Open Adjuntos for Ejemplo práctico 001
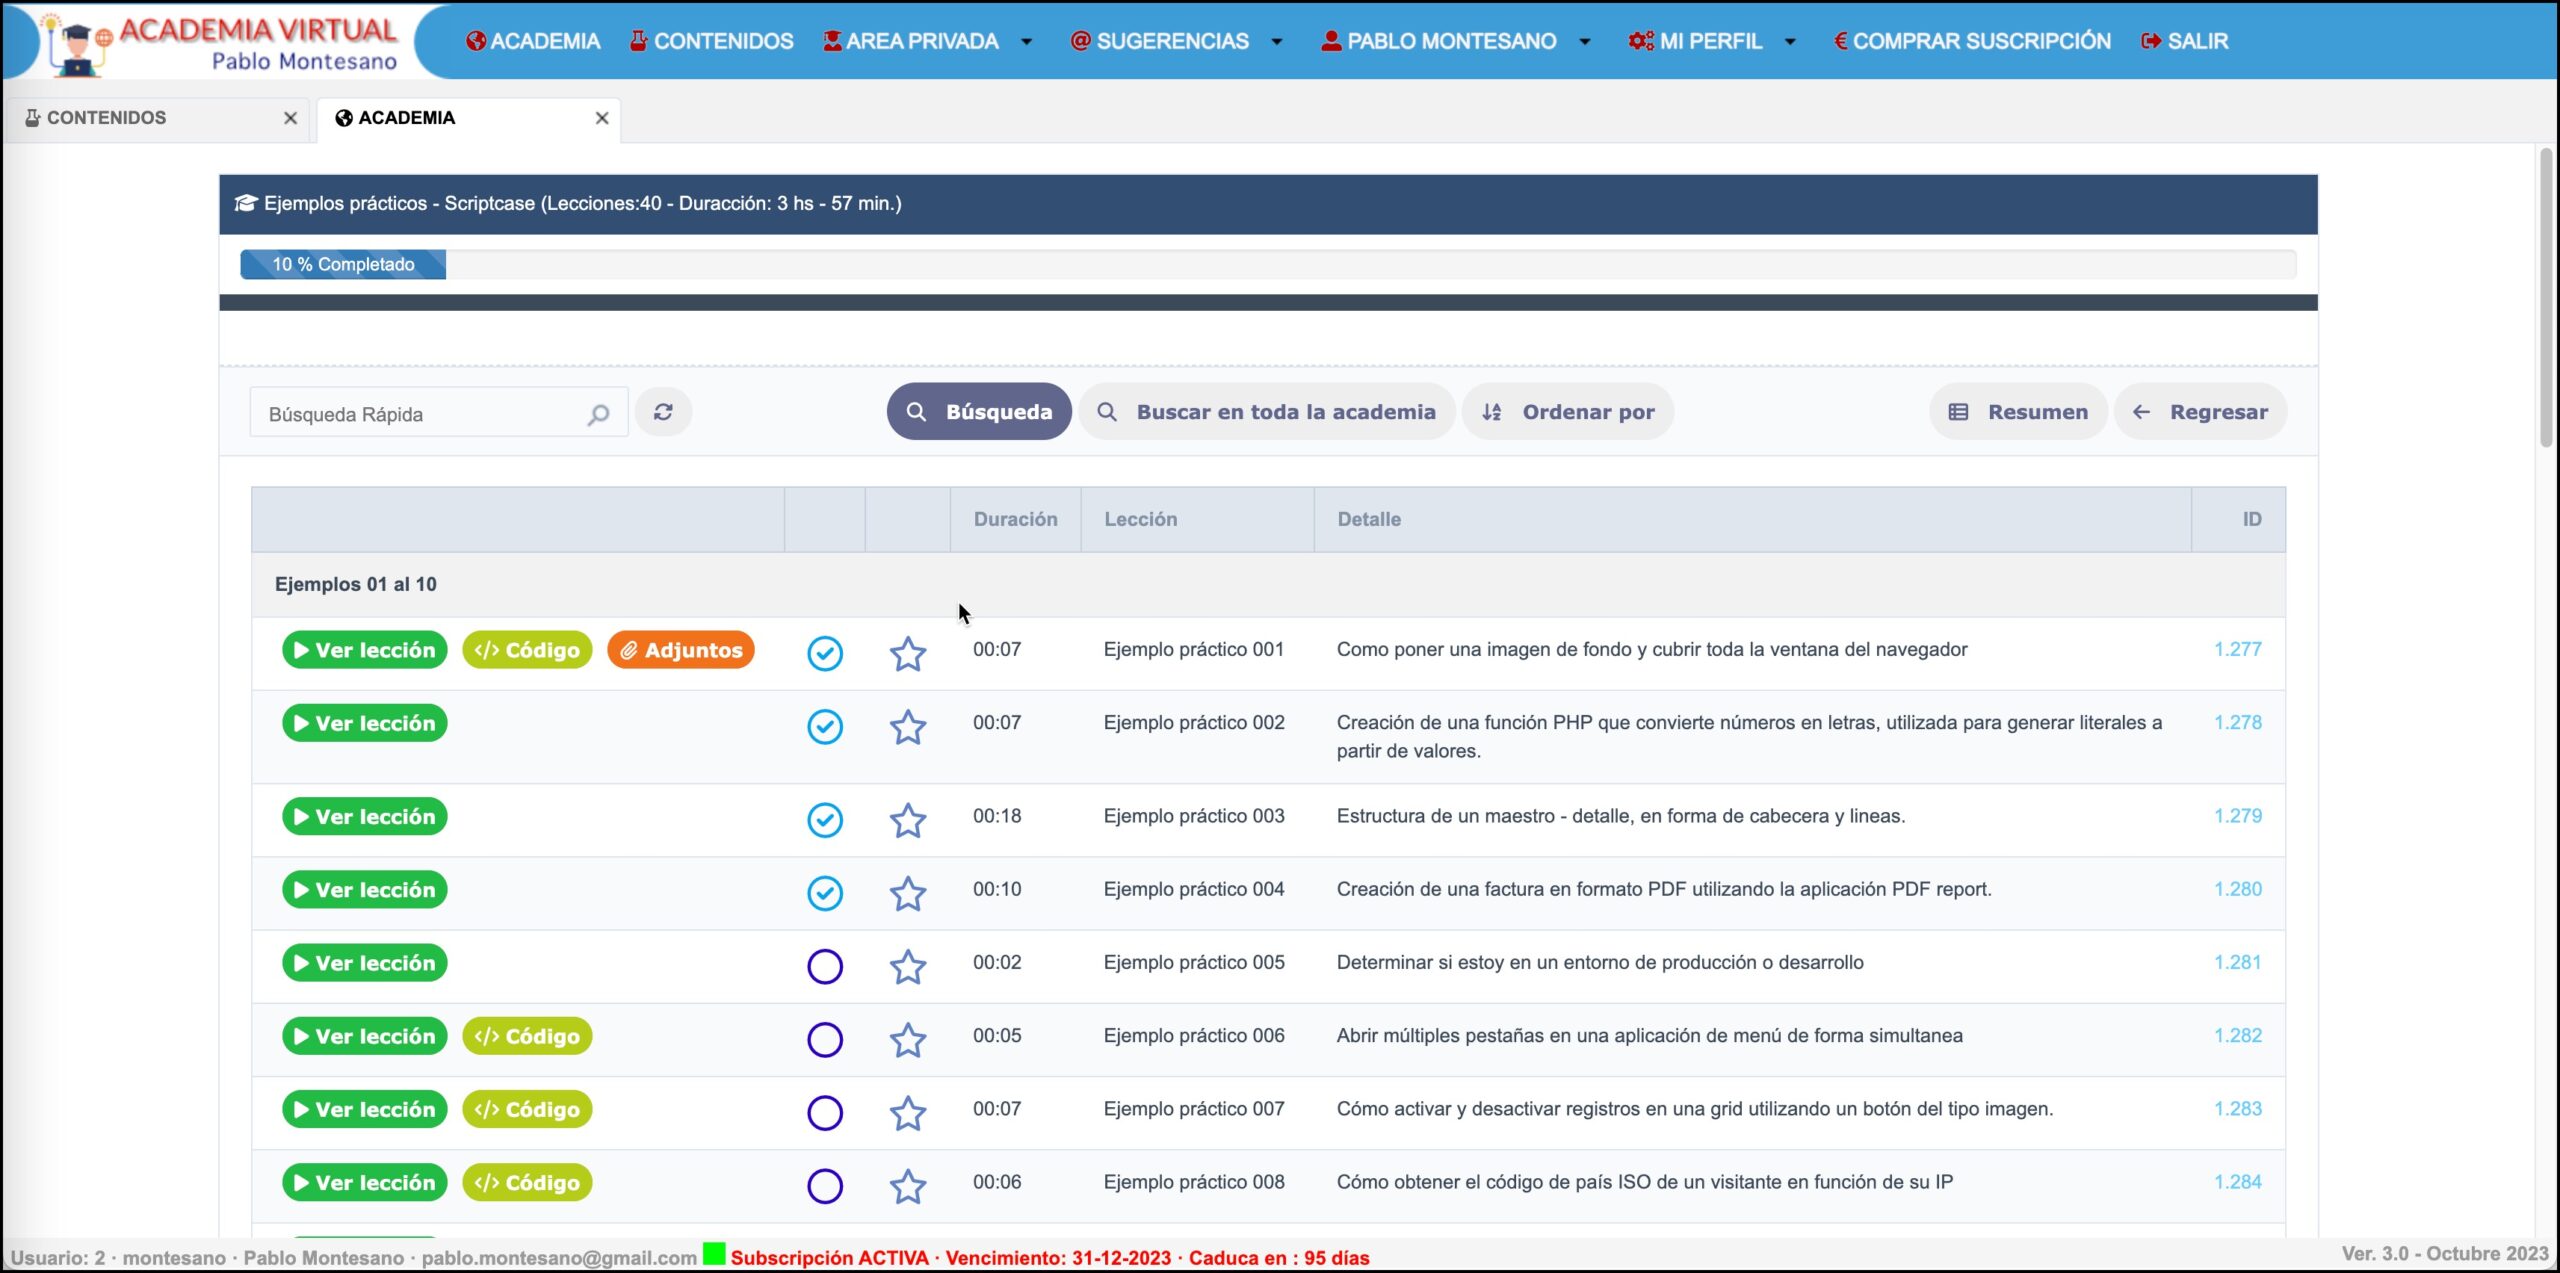Screen dimensions: 2560x1273 point(681,650)
